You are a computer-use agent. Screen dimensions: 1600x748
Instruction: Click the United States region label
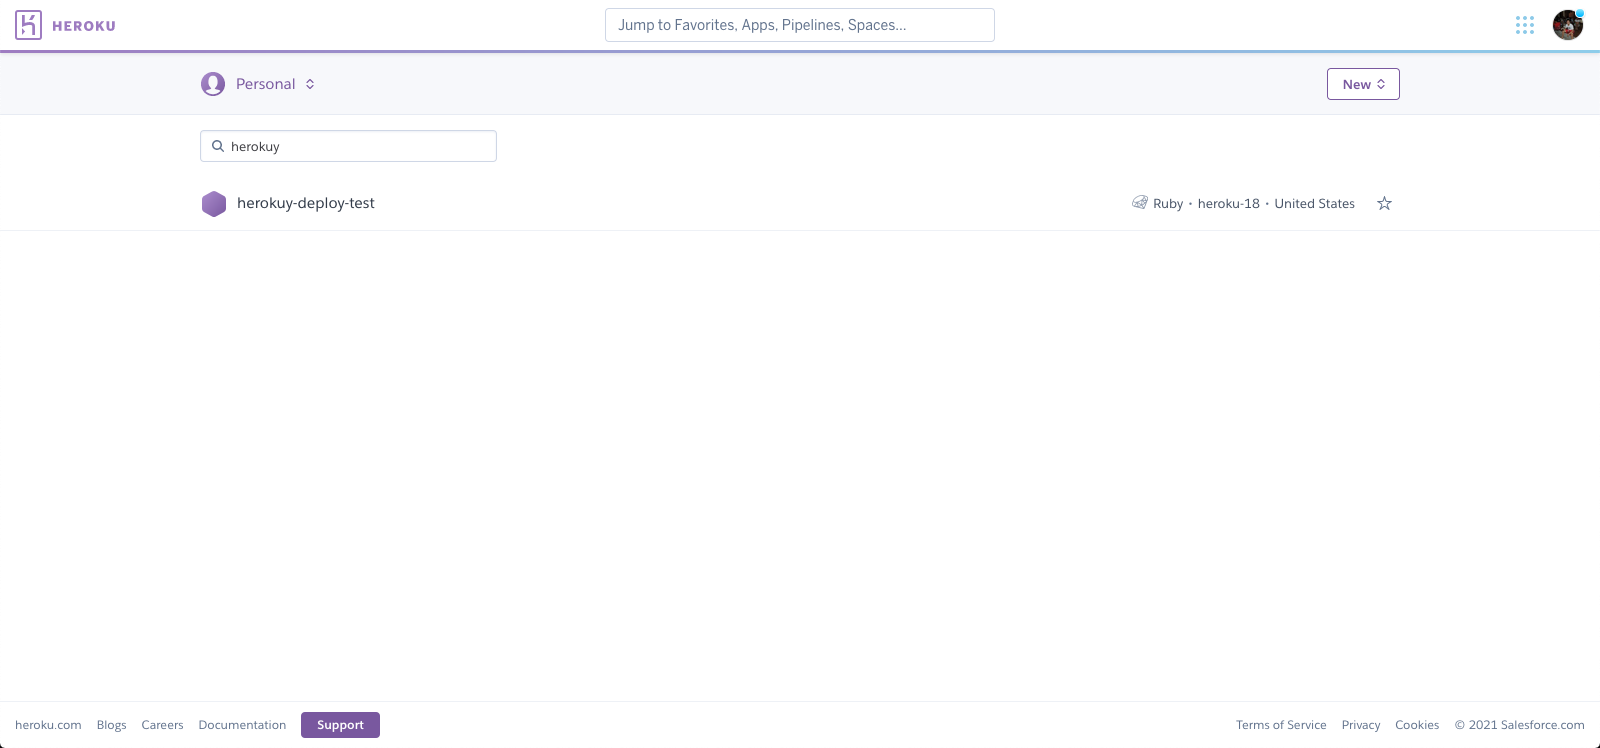(x=1314, y=203)
